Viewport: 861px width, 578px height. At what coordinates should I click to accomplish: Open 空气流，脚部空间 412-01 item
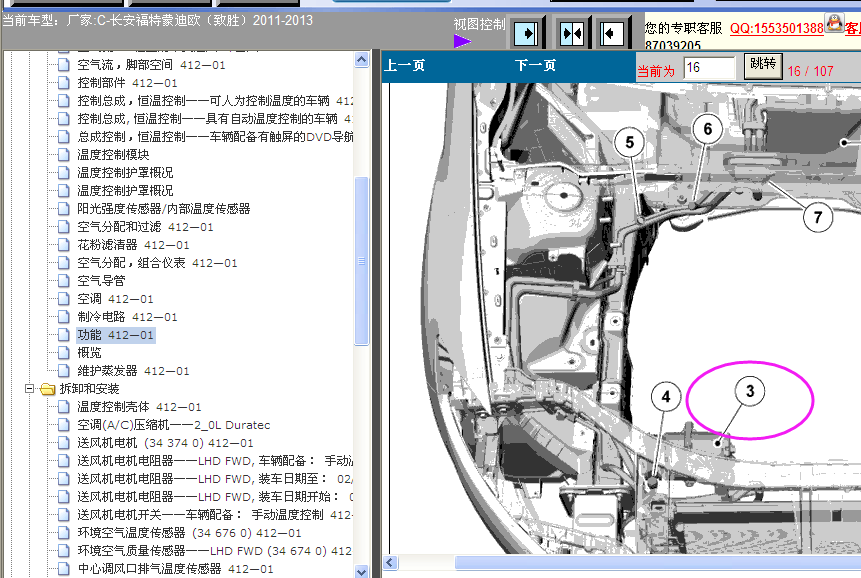151,65
